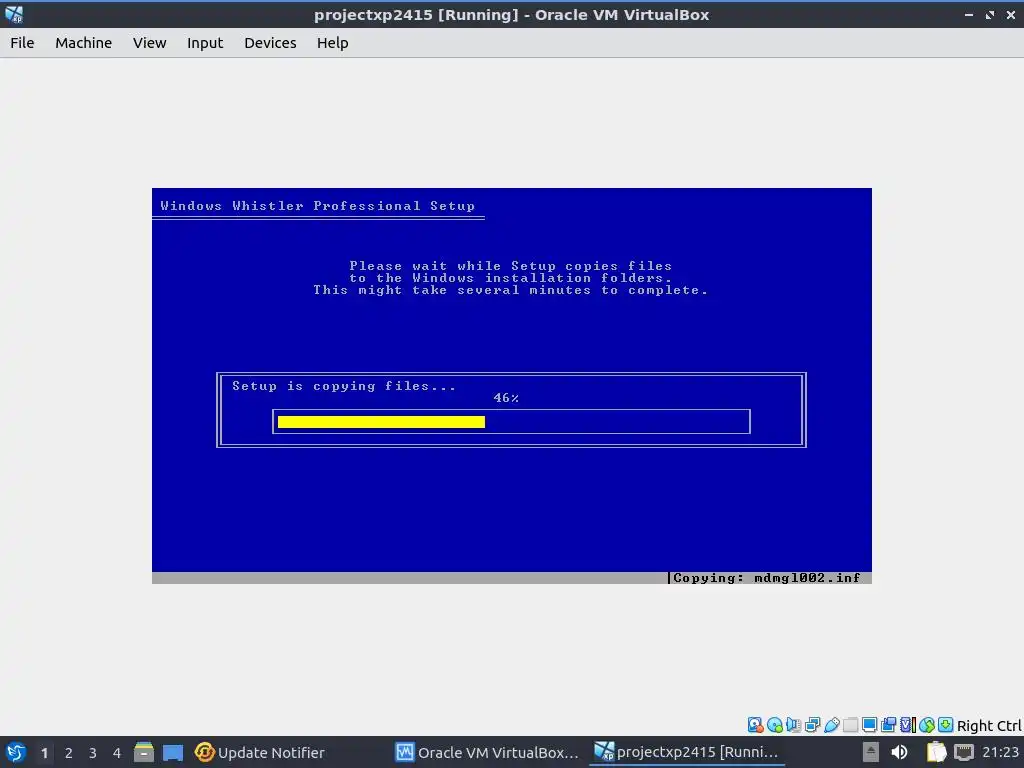Click the keyboard capture arrow icon
The width and height of the screenshot is (1024, 768).
coord(946,725)
